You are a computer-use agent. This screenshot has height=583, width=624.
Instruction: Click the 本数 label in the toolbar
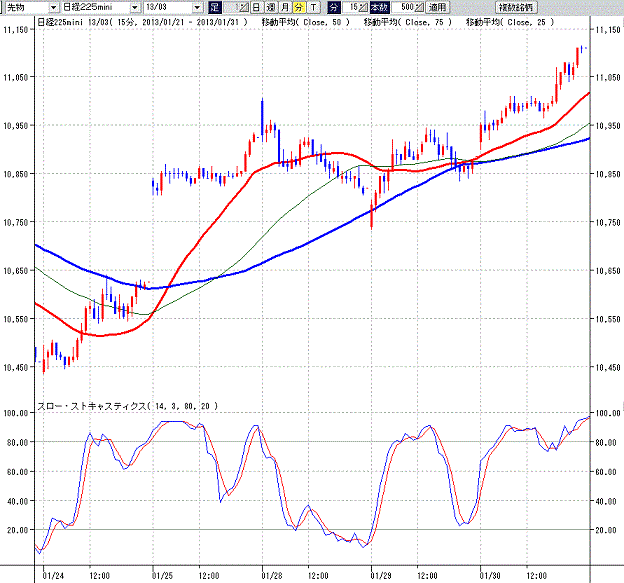[380, 7]
